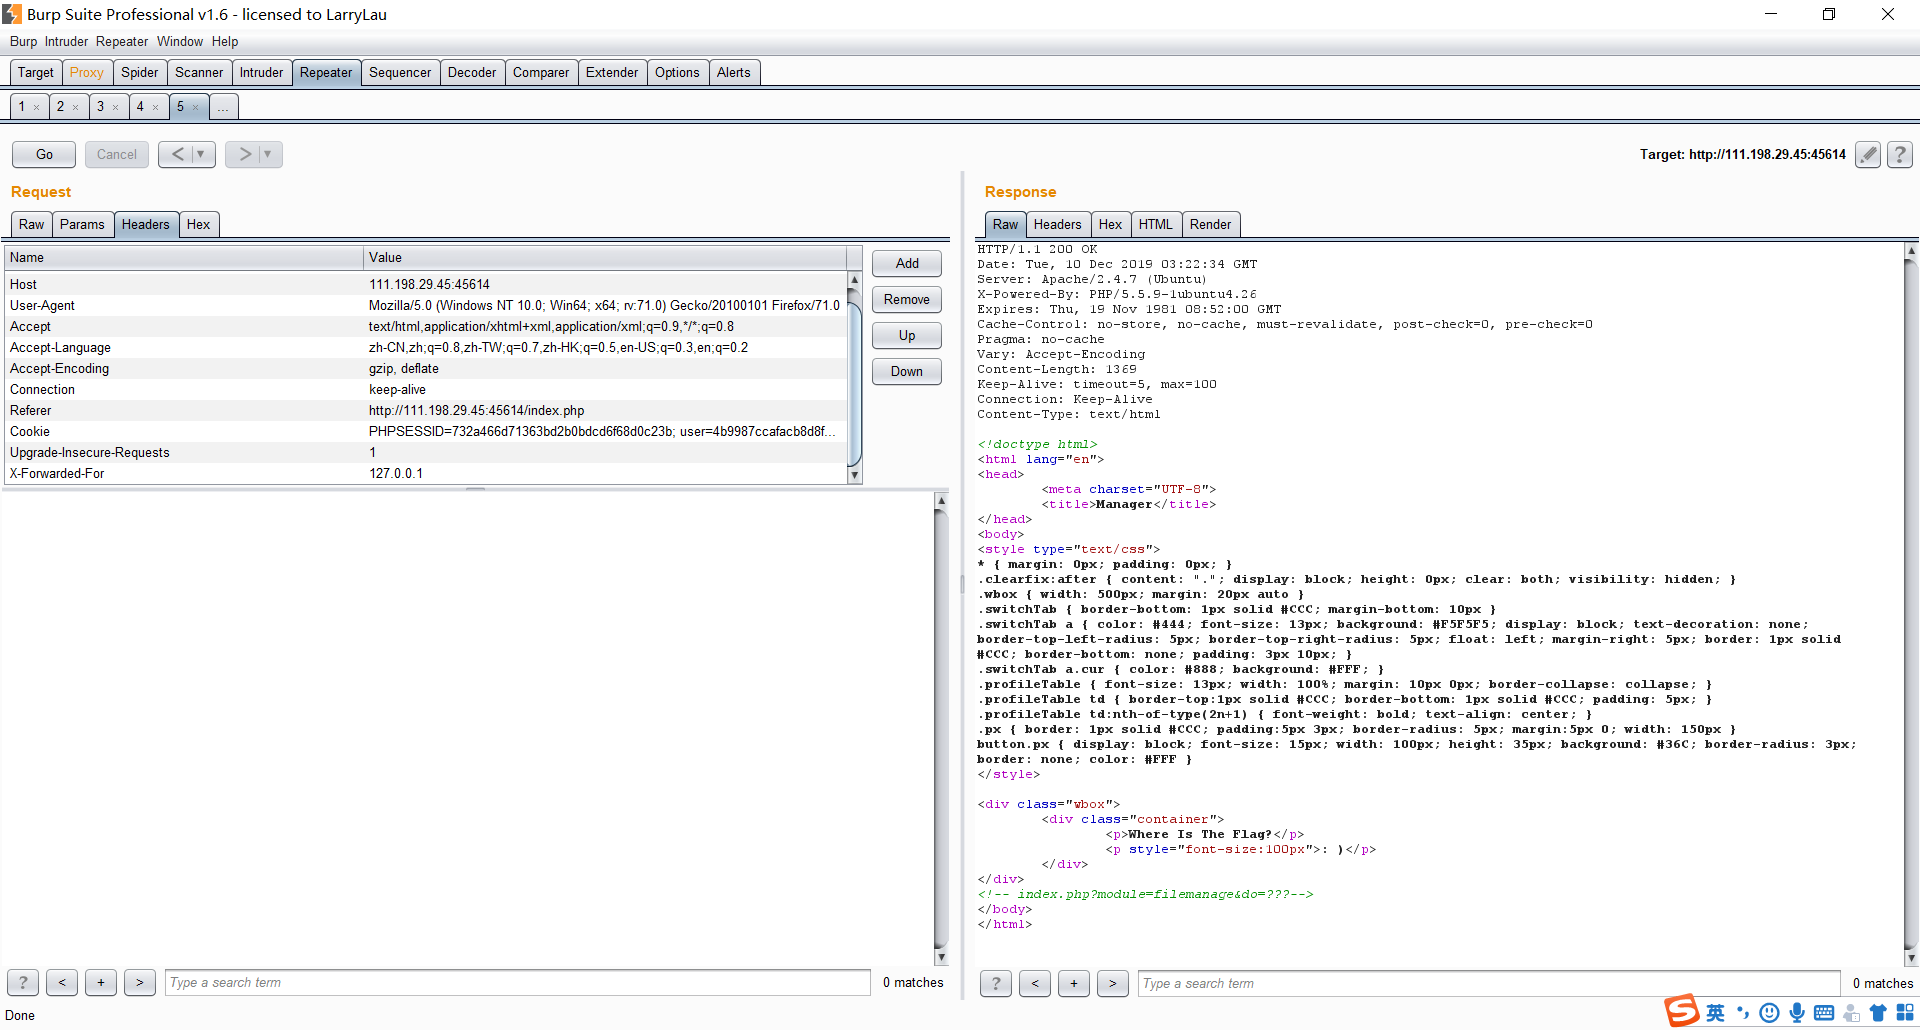Click the request search term input field
Screen dimensions: 1920x1030
(517, 982)
